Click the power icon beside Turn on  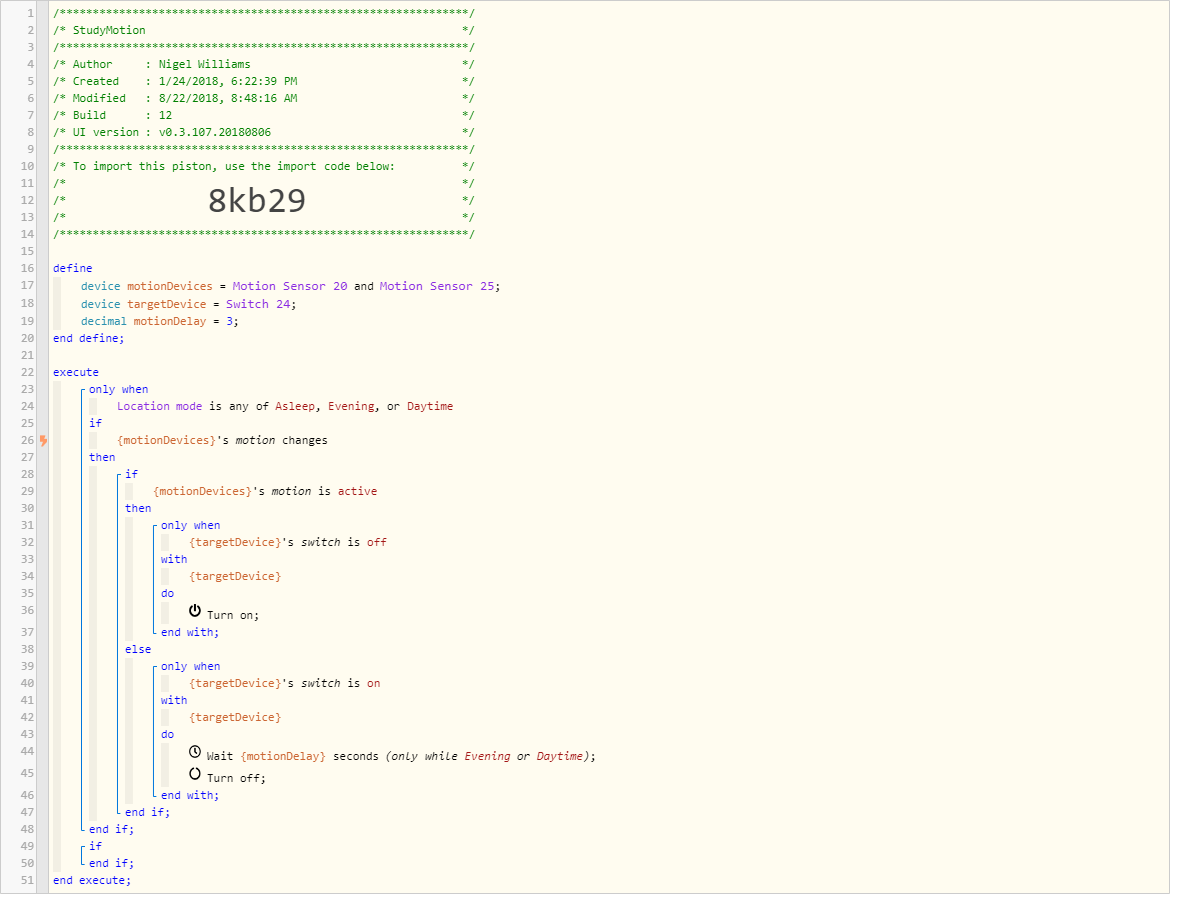coord(195,613)
